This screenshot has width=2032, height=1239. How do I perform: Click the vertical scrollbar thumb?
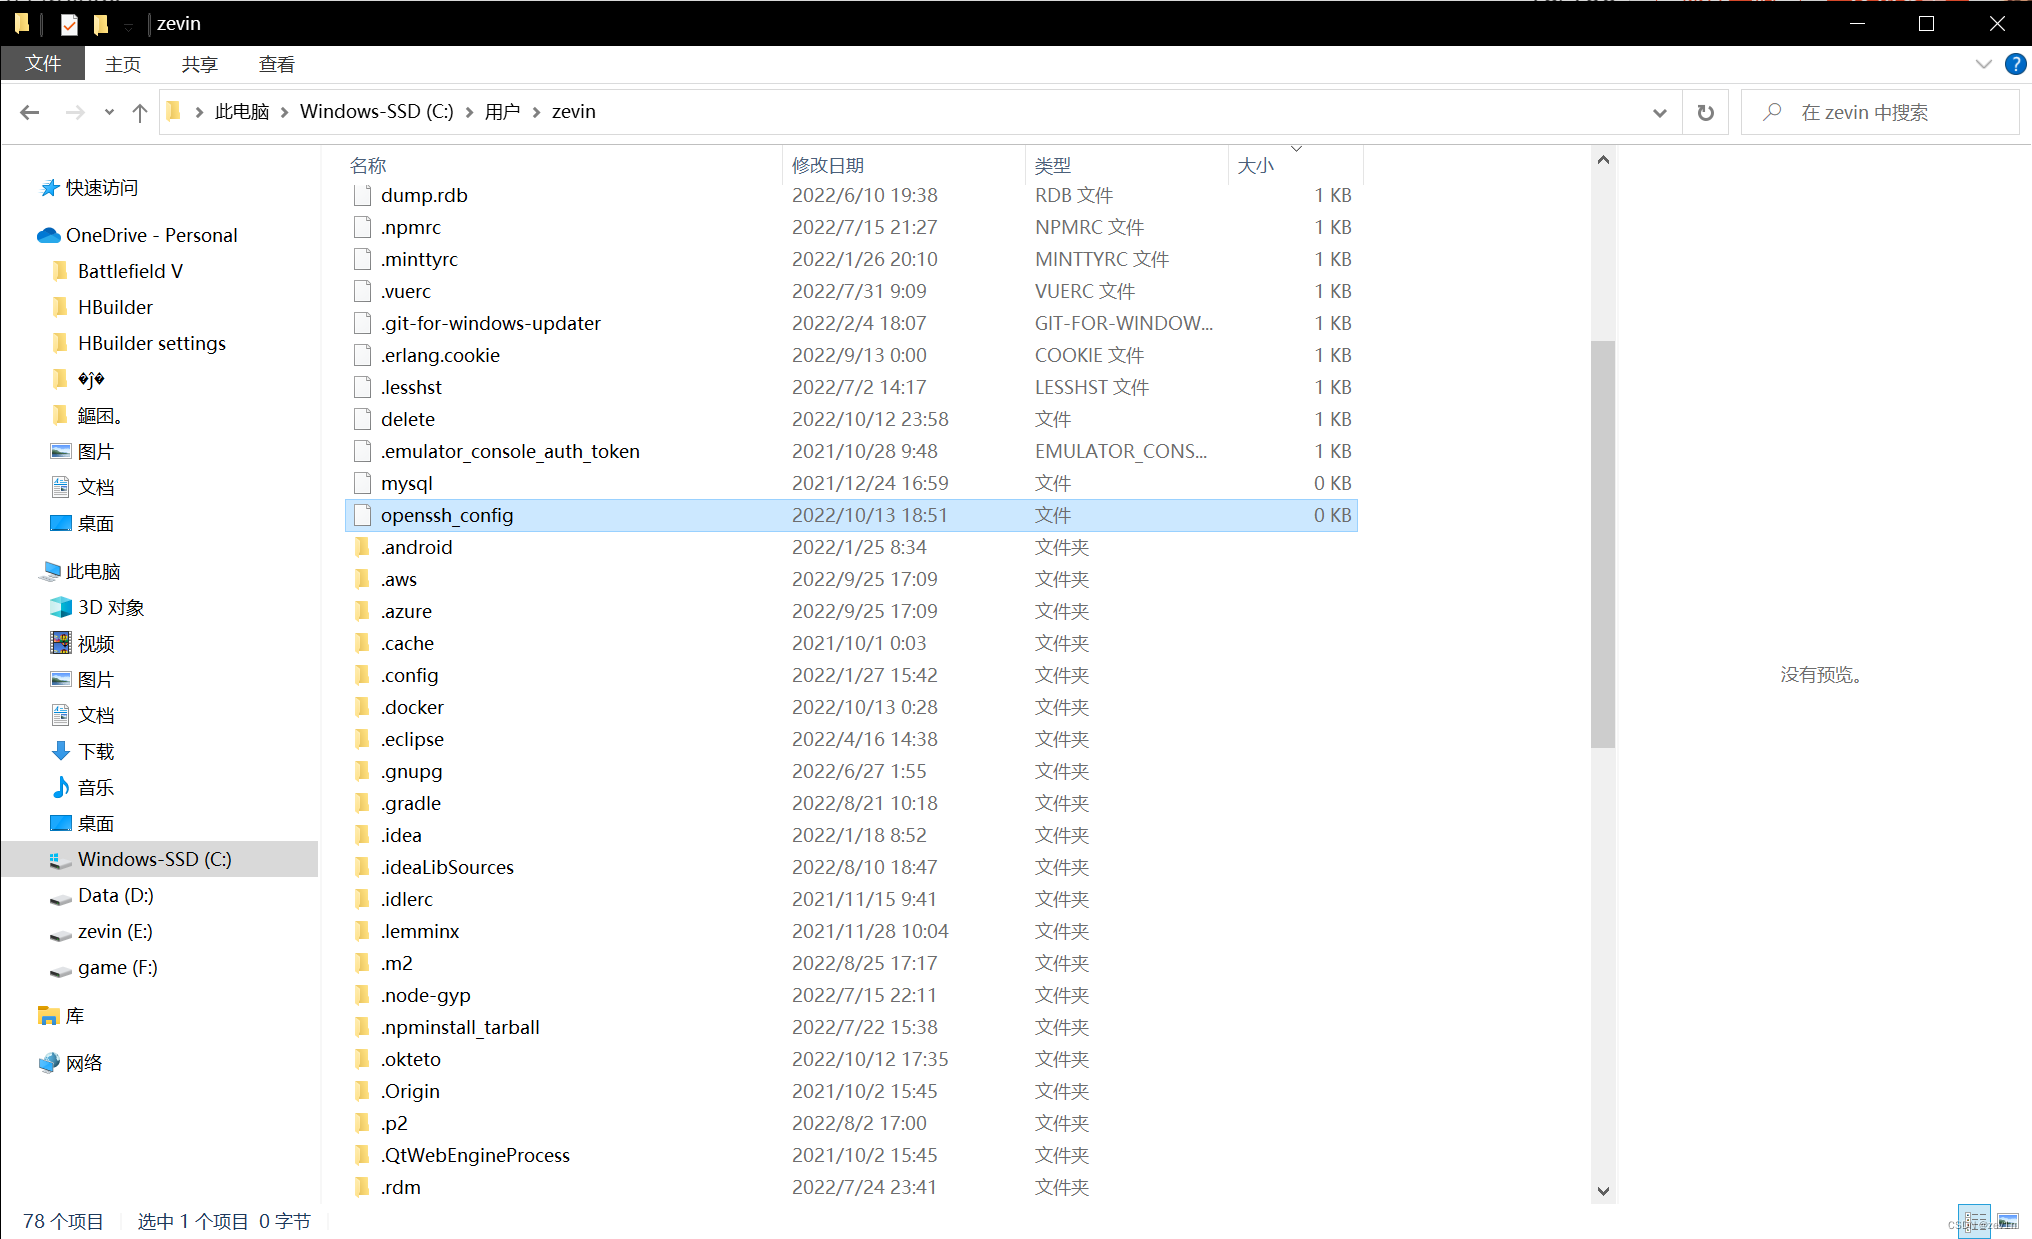[x=1603, y=544]
